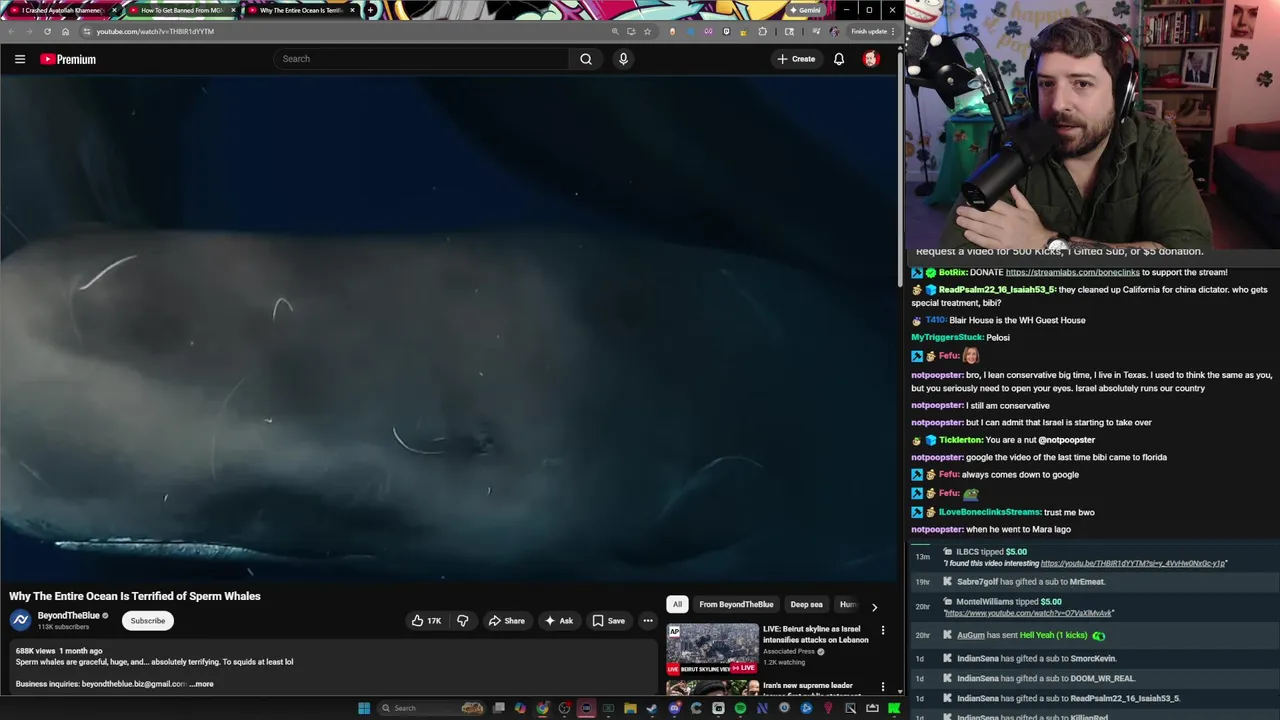The height and width of the screenshot is (720, 1280).
Task: Open File Explorer from the taskbar
Action: pos(630,708)
